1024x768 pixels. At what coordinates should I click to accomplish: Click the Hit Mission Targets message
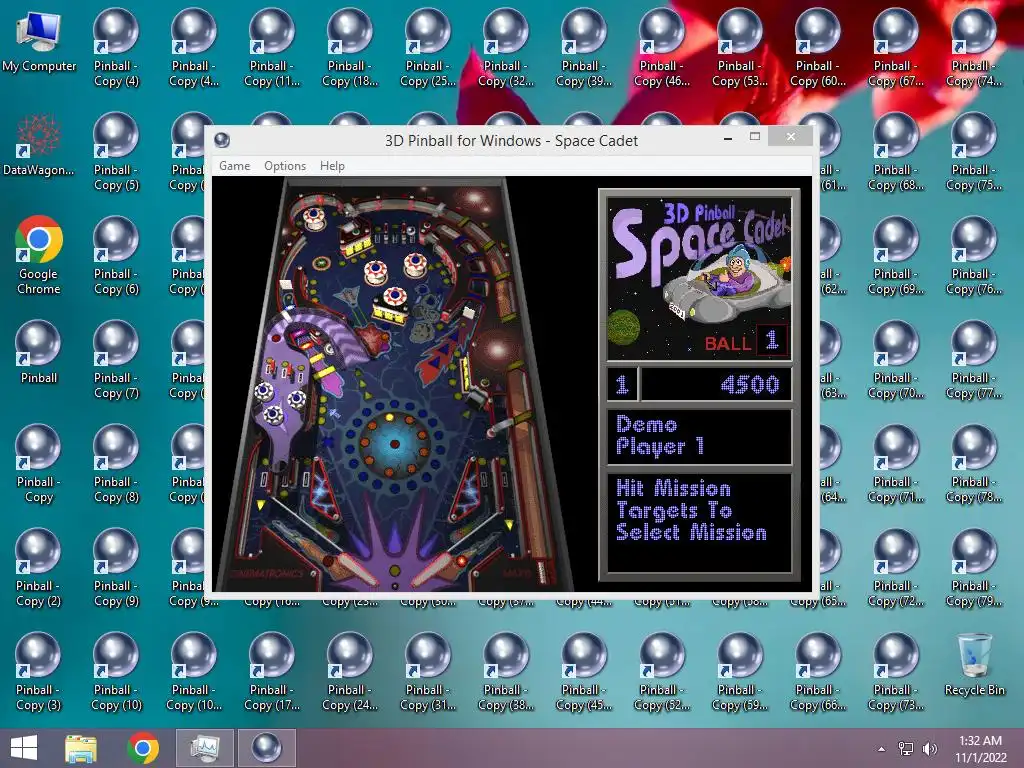coord(699,522)
